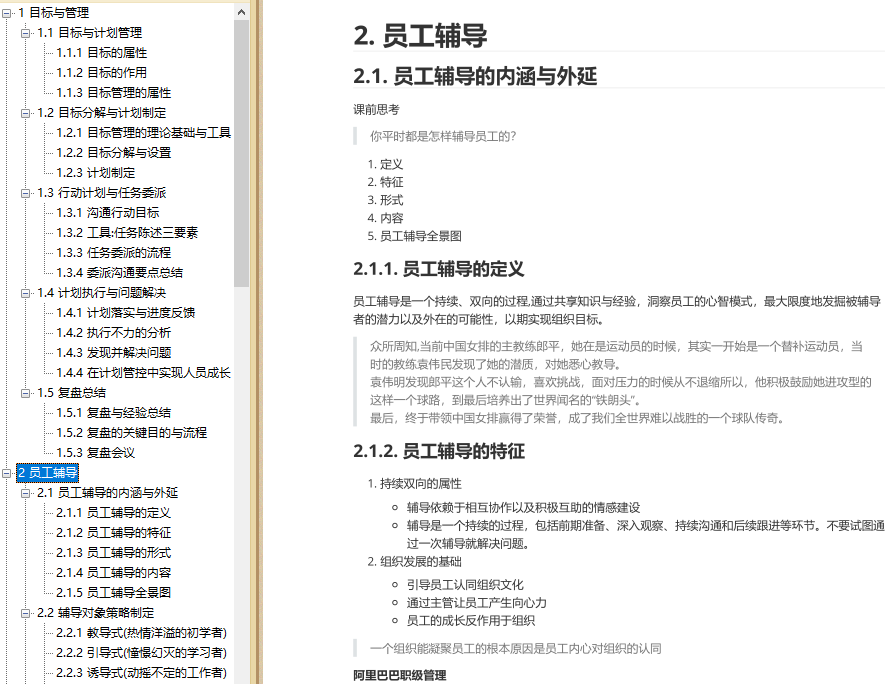
Task: Select highlighted '2 员工辅导' entry
Action: point(48,473)
